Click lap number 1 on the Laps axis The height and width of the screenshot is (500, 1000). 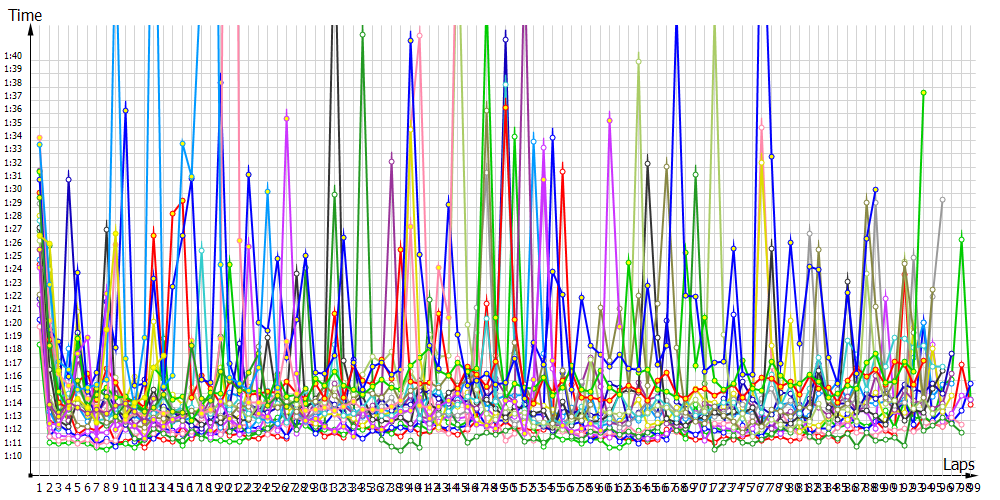(x=39, y=487)
